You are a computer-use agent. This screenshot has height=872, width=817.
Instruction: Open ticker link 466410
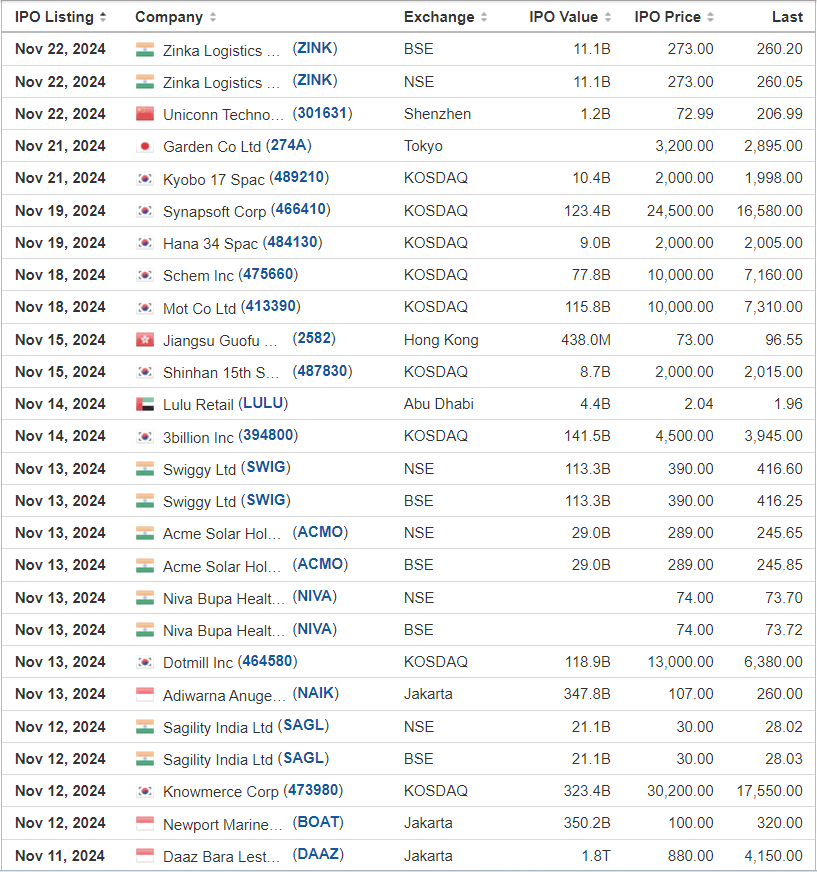[x=301, y=210]
